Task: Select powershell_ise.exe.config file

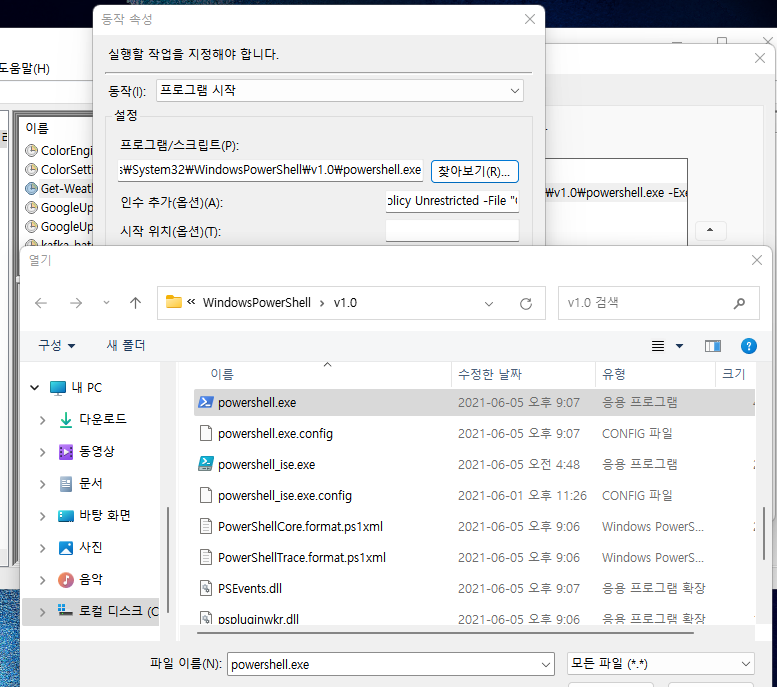Action: (474, 496)
